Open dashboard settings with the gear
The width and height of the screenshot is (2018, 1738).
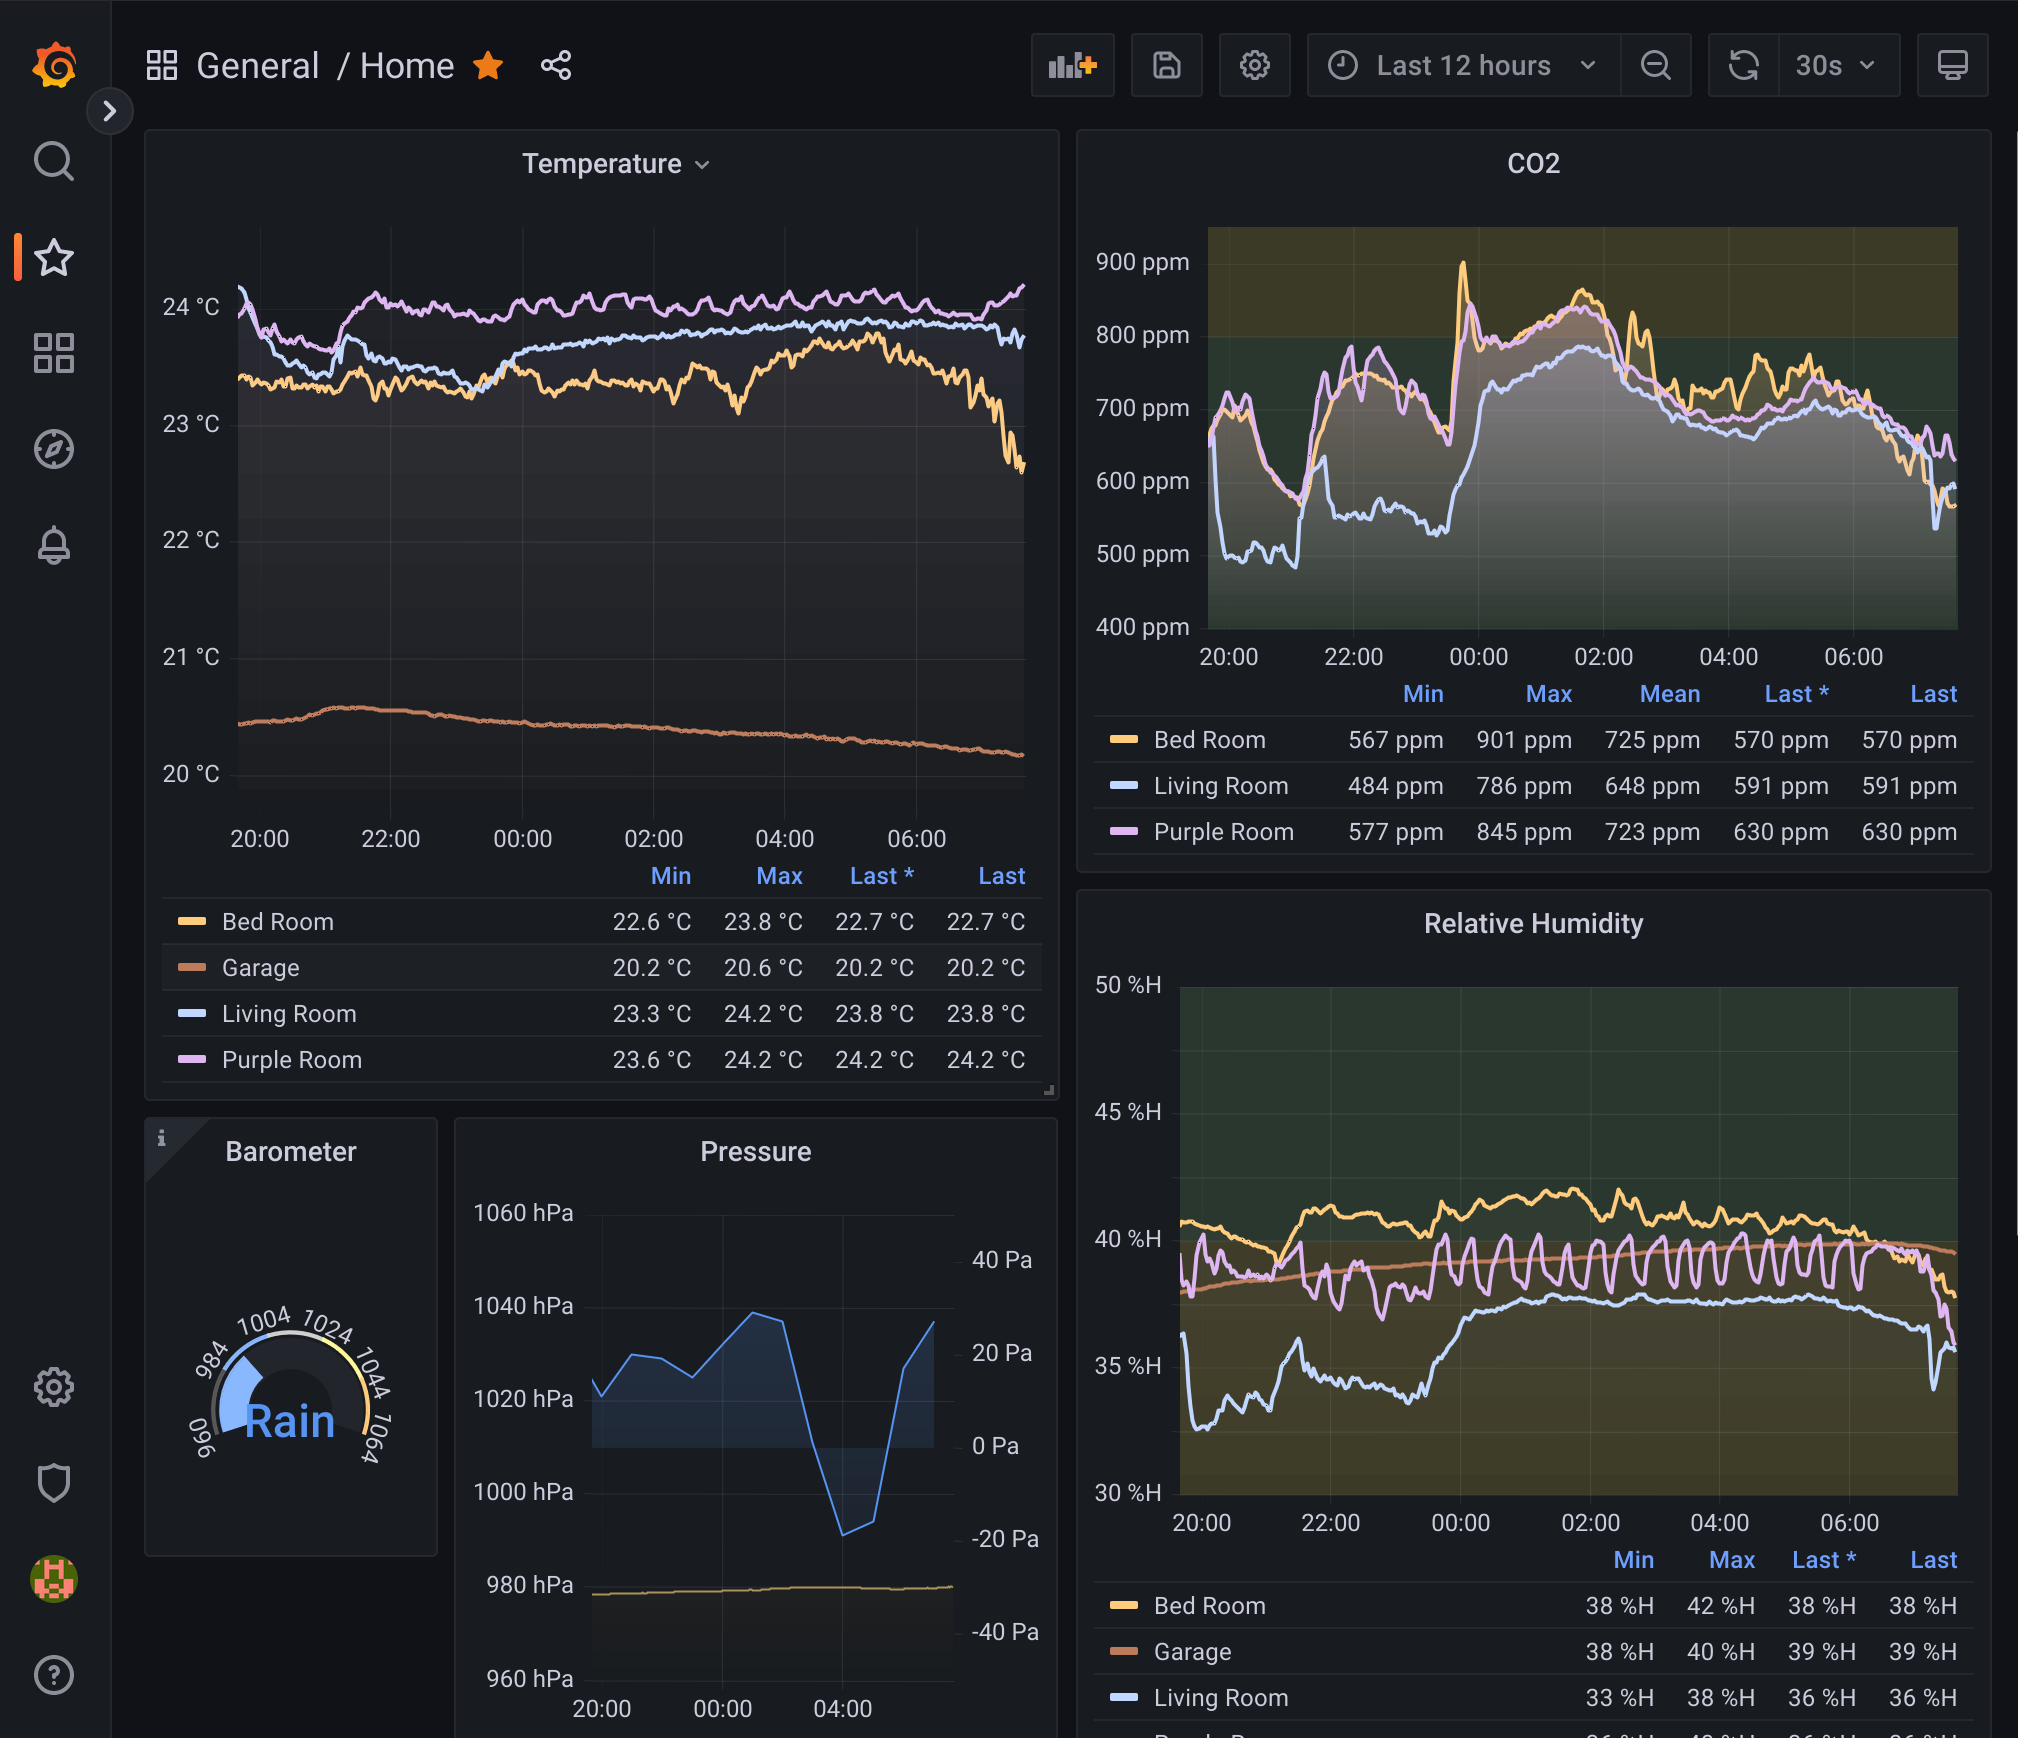click(1254, 64)
